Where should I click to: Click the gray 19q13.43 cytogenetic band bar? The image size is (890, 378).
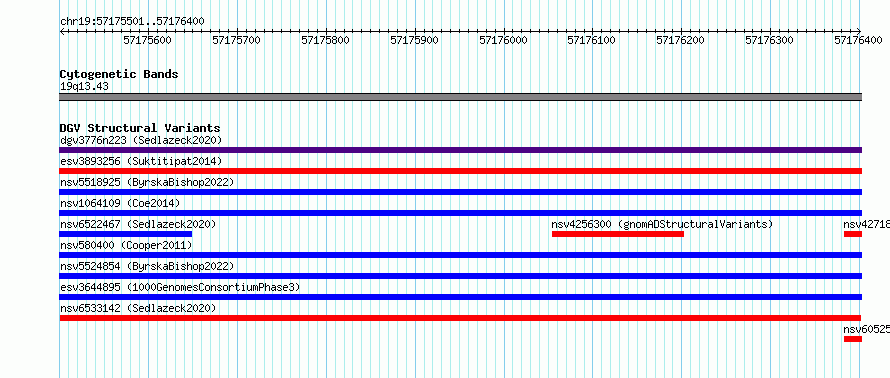click(461, 97)
